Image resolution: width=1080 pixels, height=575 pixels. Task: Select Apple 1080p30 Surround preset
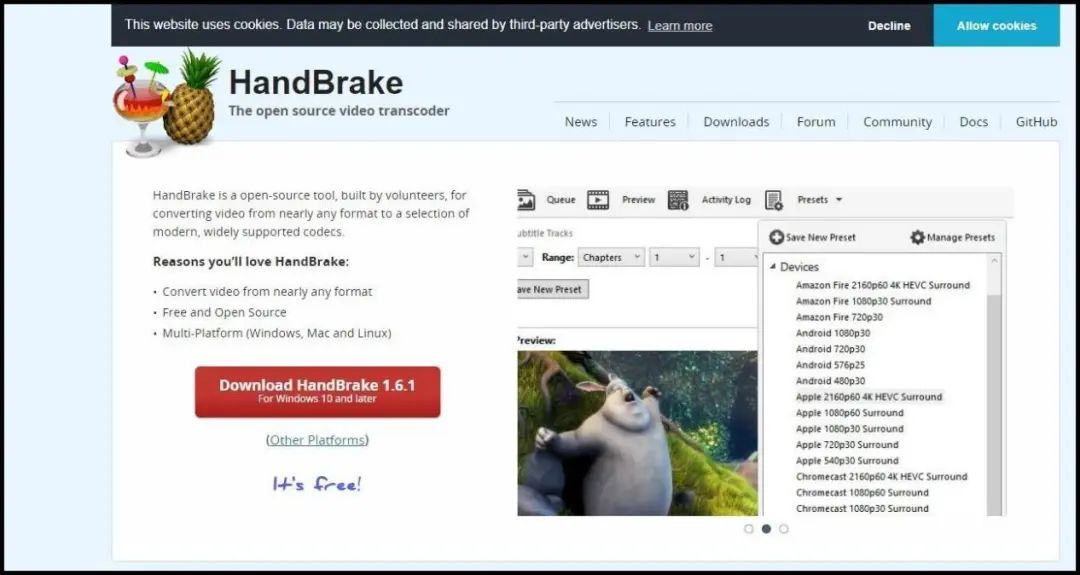coord(849,428)
